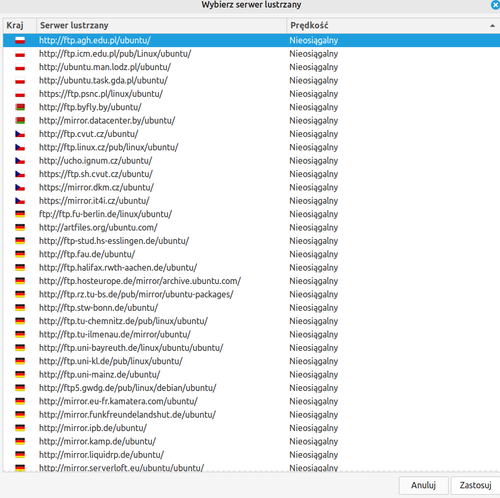
Task: Click German flag beside ftp.stw-bonn.de
Action: point(20,307)
